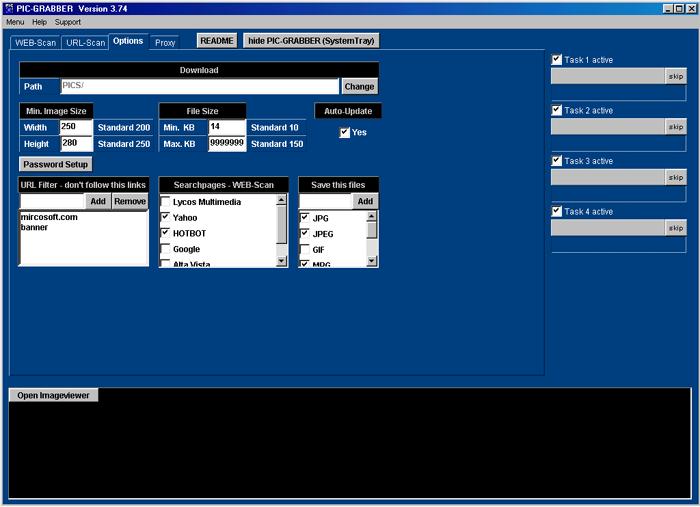Viewport: 700px width, 507px height.
Task: Click the URL Filter text input
Action: click(52, 201)
